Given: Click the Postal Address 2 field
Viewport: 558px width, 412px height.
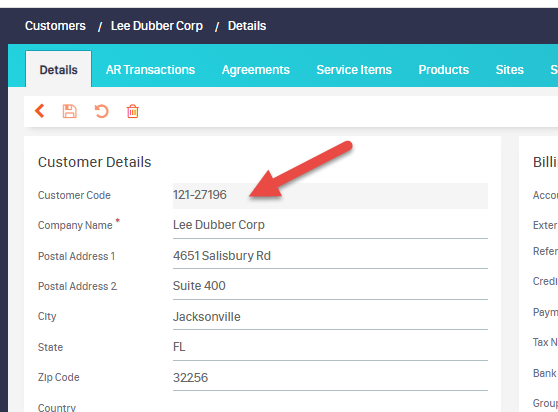Looking at the screenshot, I should pos(330,286).
